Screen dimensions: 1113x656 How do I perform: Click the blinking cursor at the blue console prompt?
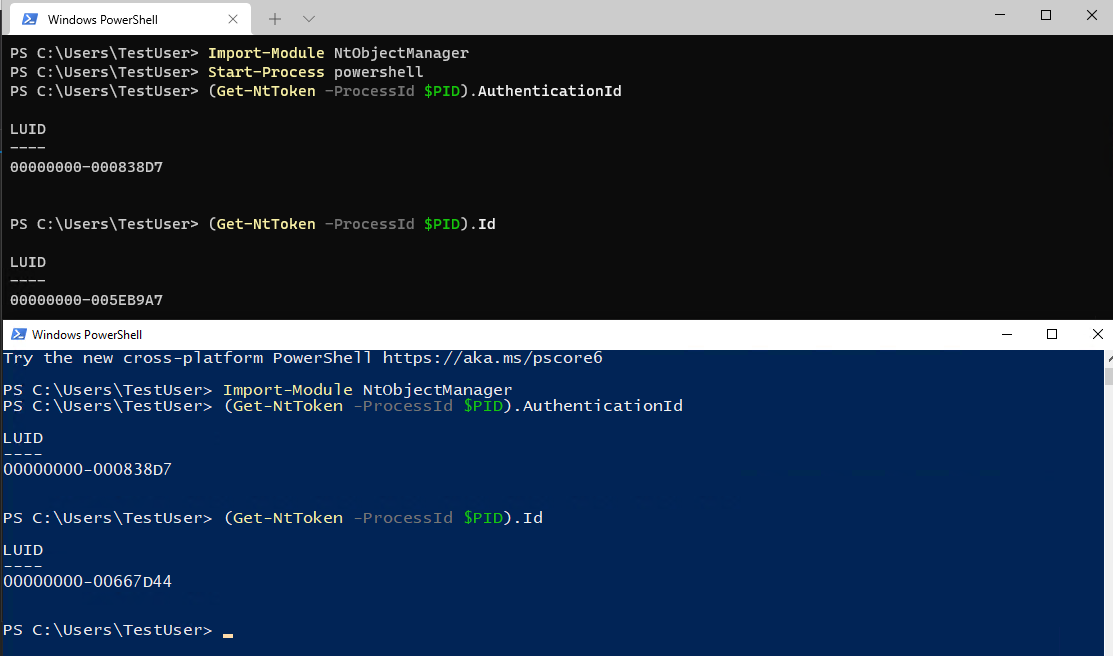228,635
